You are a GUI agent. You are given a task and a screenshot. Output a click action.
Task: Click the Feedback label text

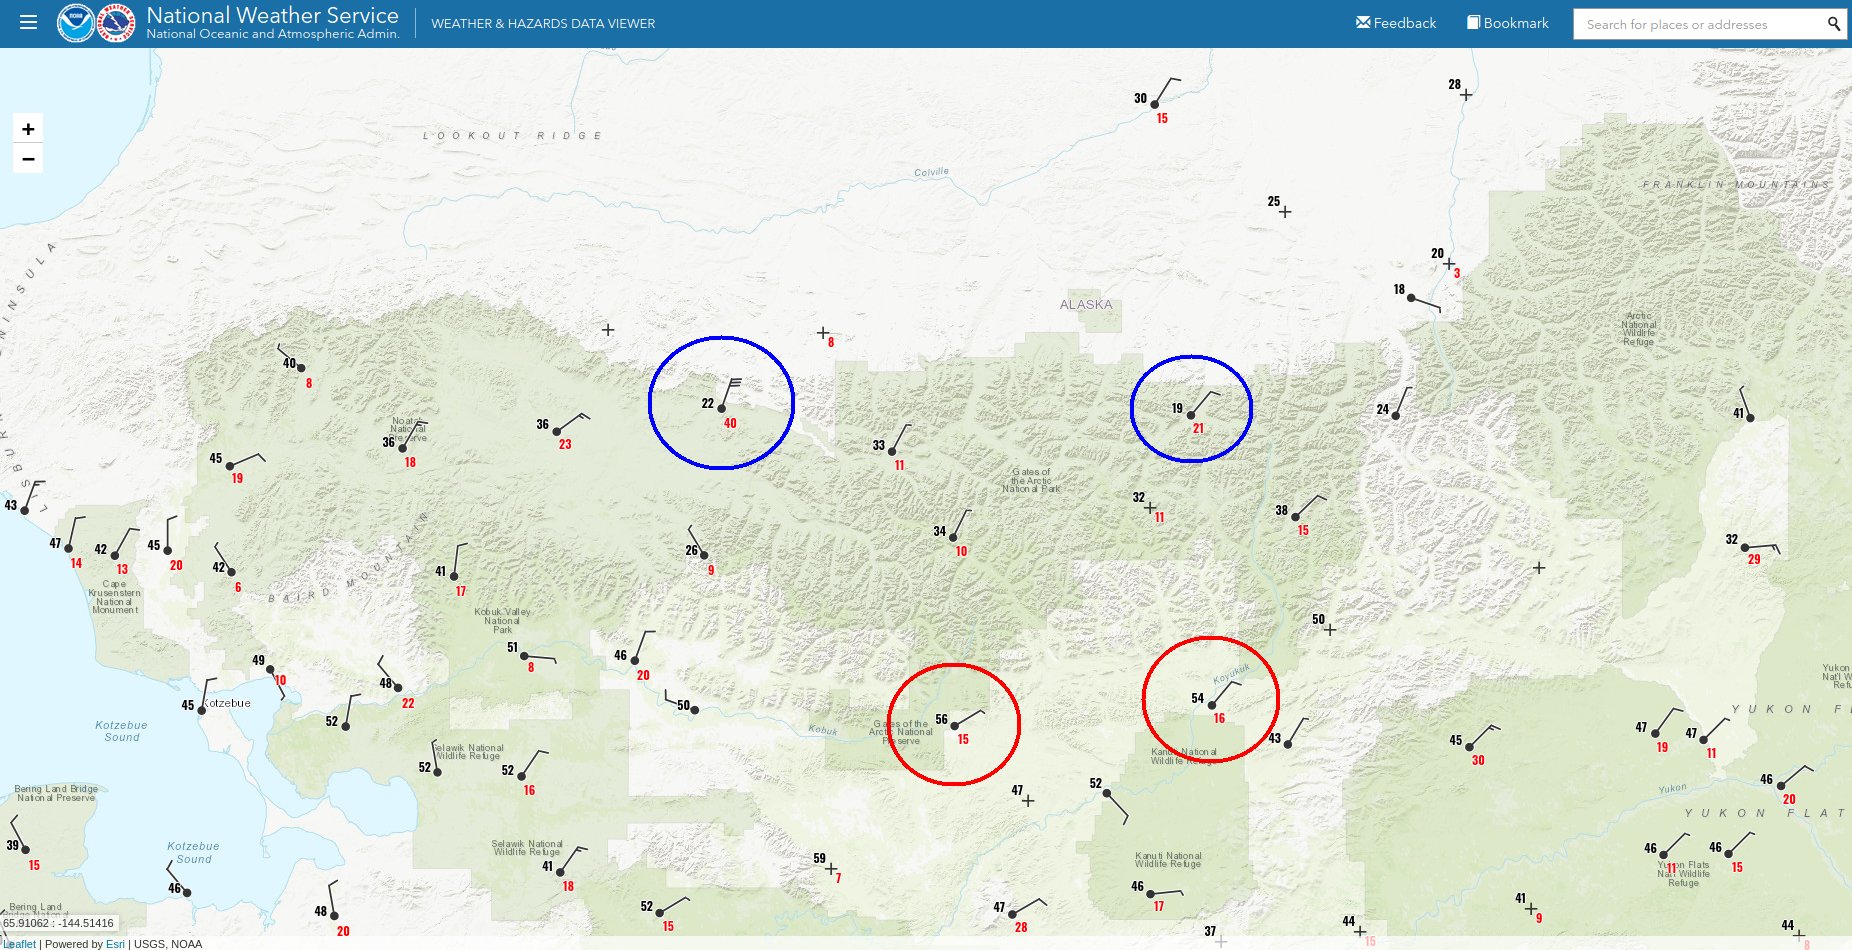click(x=1403, y=21)
